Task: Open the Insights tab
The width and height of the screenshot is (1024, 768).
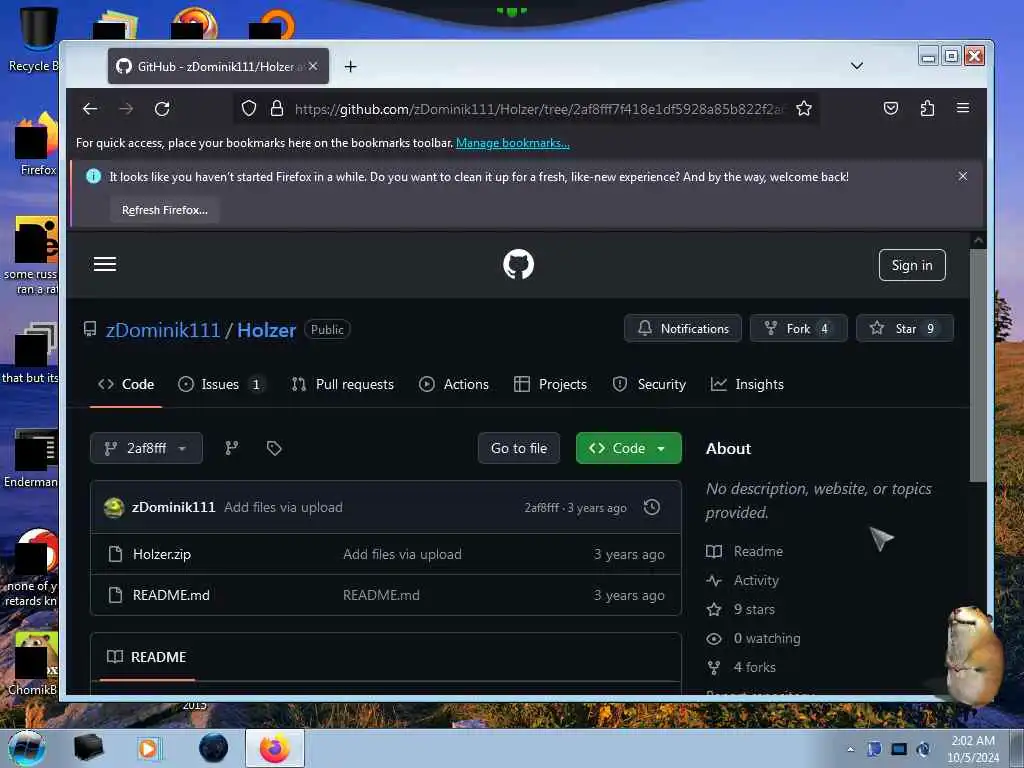Action: 747,385
